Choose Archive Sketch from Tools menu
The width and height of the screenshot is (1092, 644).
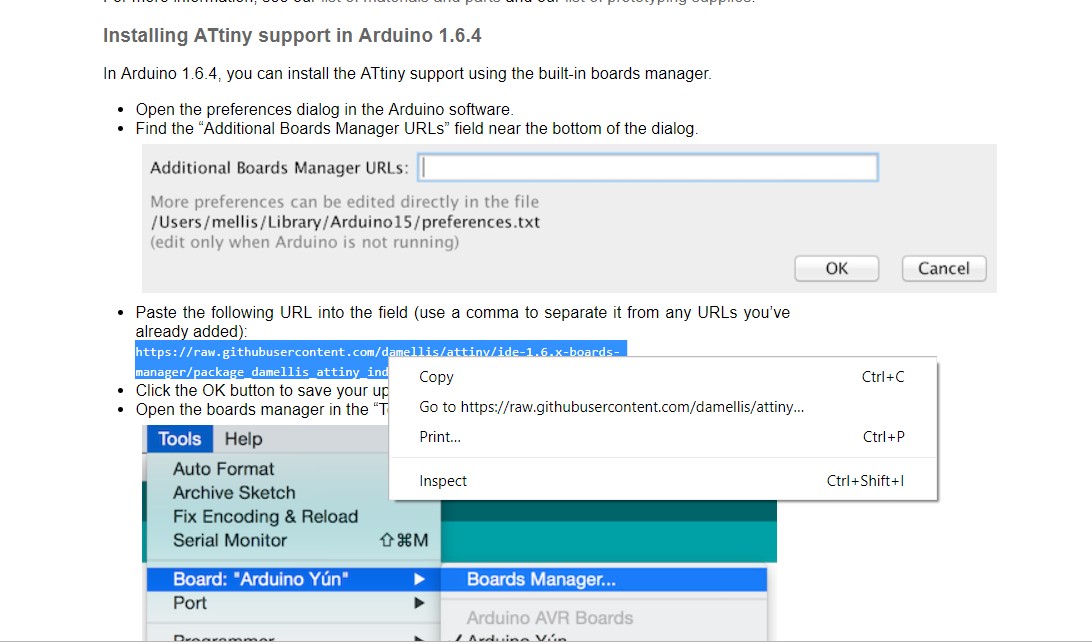(x=234, y=493)
